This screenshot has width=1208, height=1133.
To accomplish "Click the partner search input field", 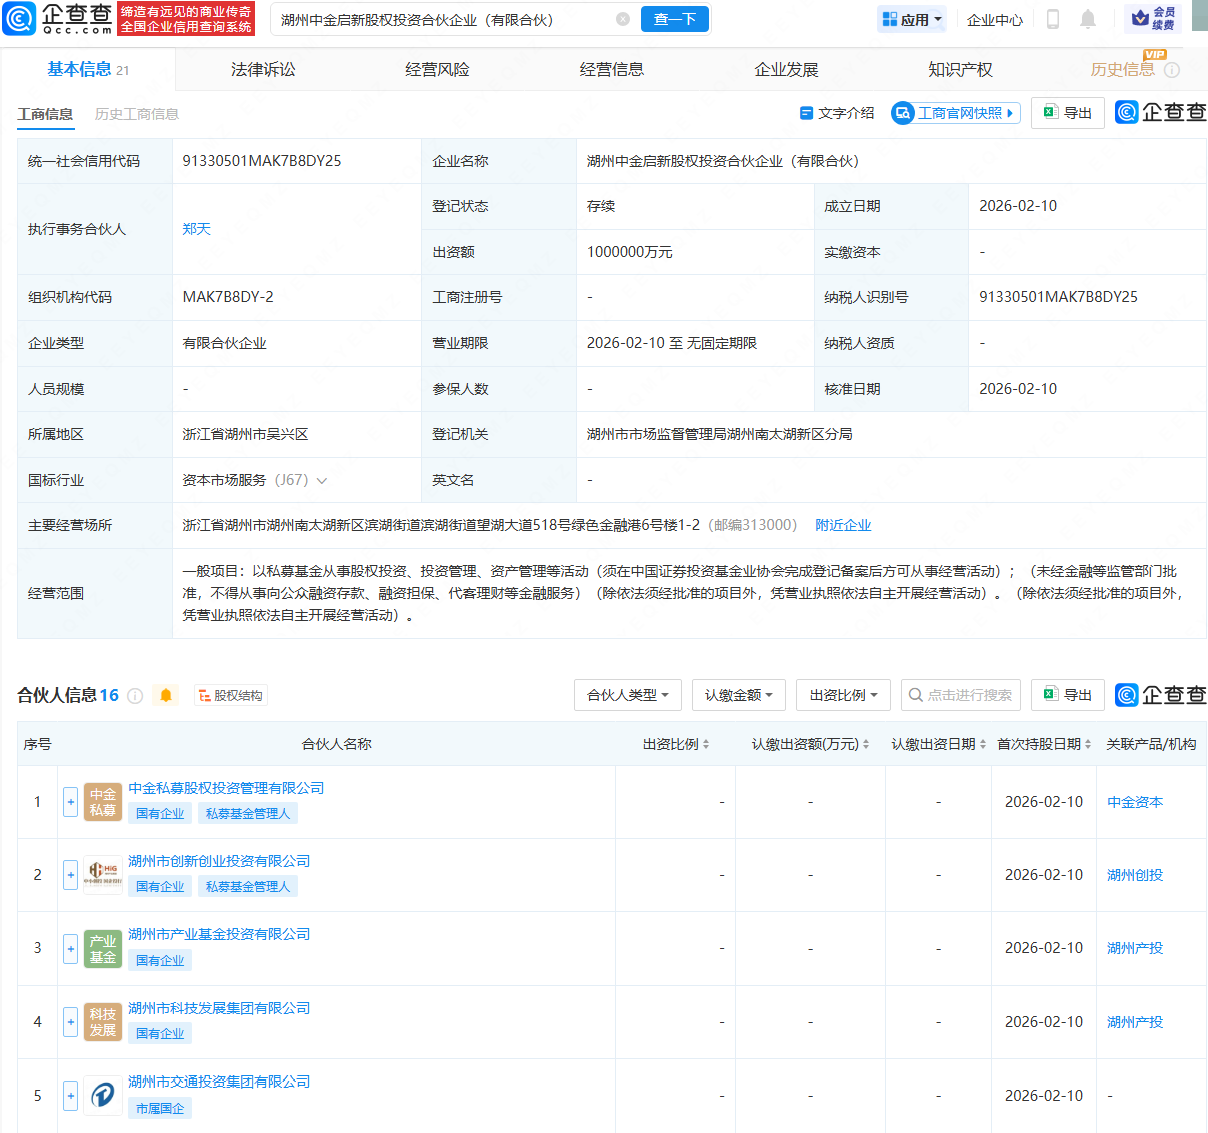I will pos(961,695).
